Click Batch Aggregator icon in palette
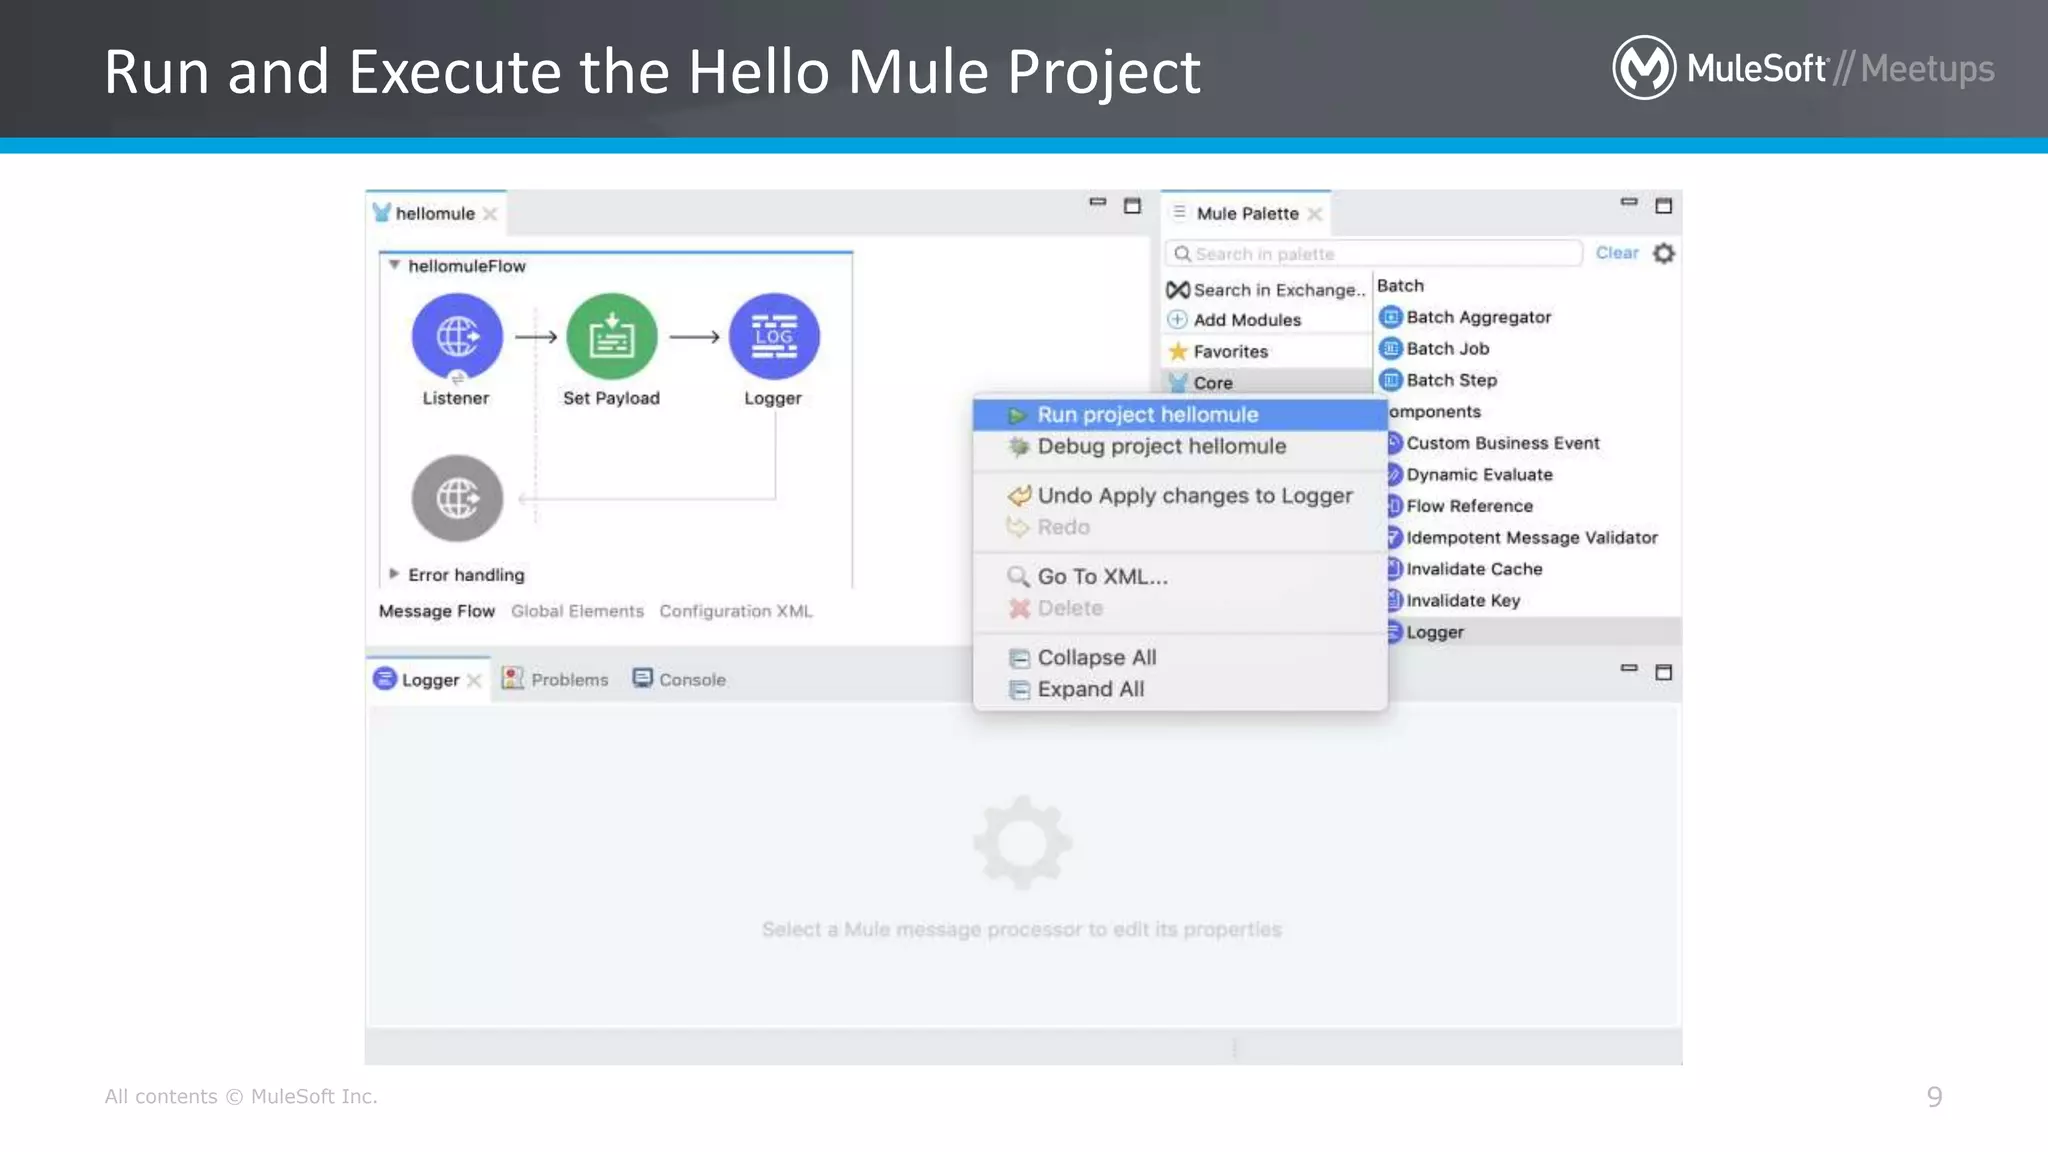This screenshot has height=1152, width=2048. (1391, 317)
